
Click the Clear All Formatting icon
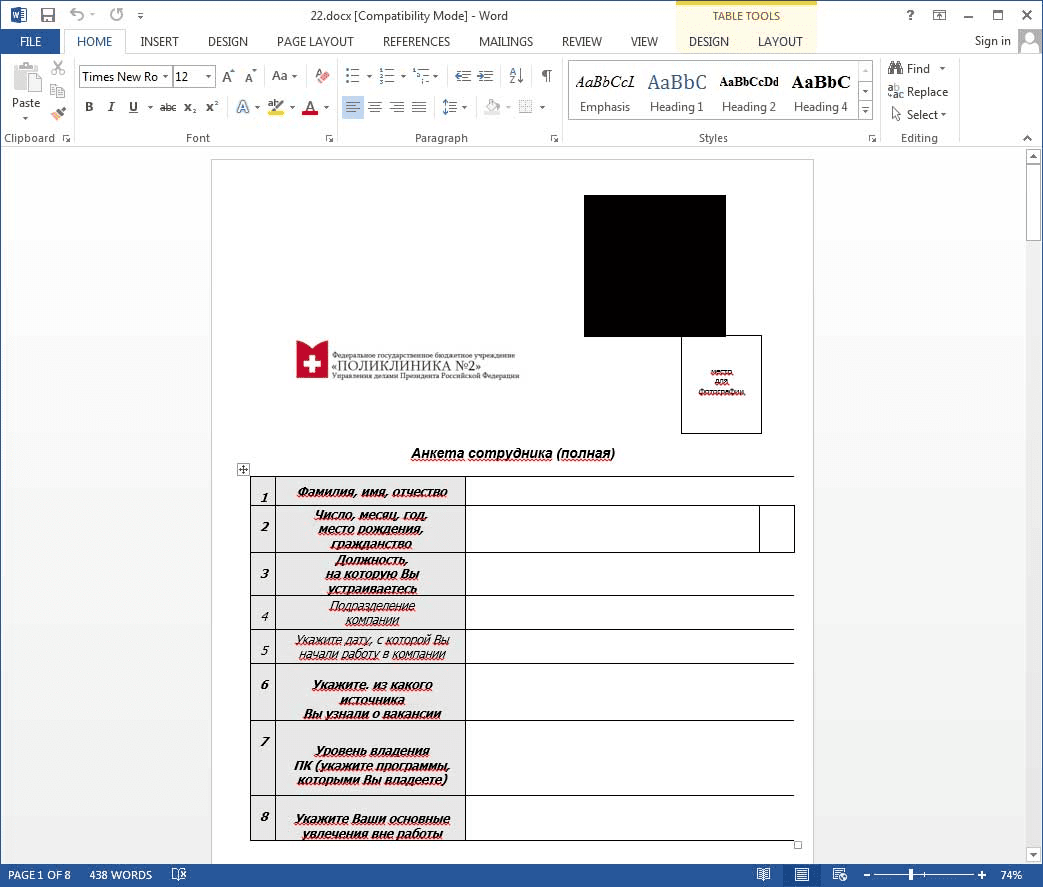point(321,76)
